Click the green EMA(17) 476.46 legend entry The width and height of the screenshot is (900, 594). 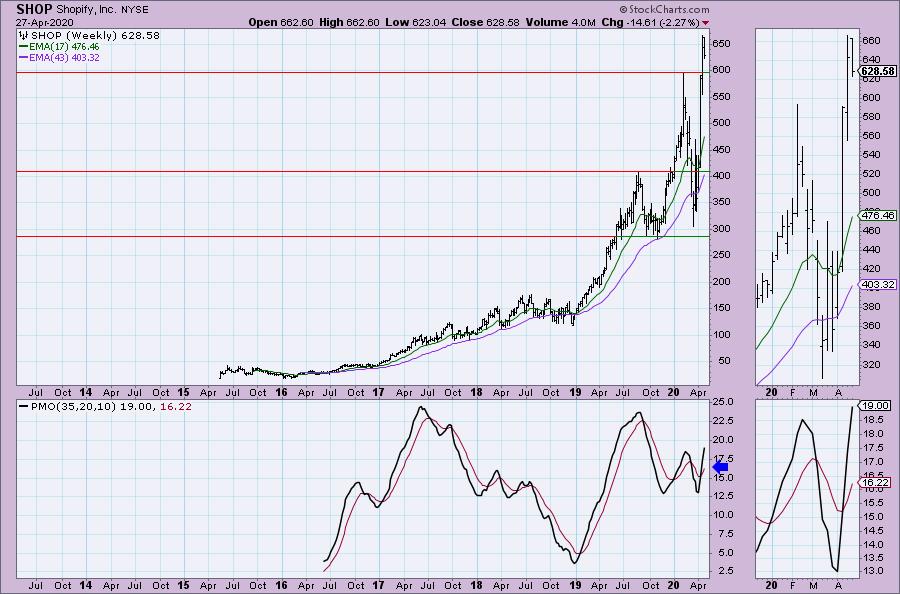click(x=59, y=46)
